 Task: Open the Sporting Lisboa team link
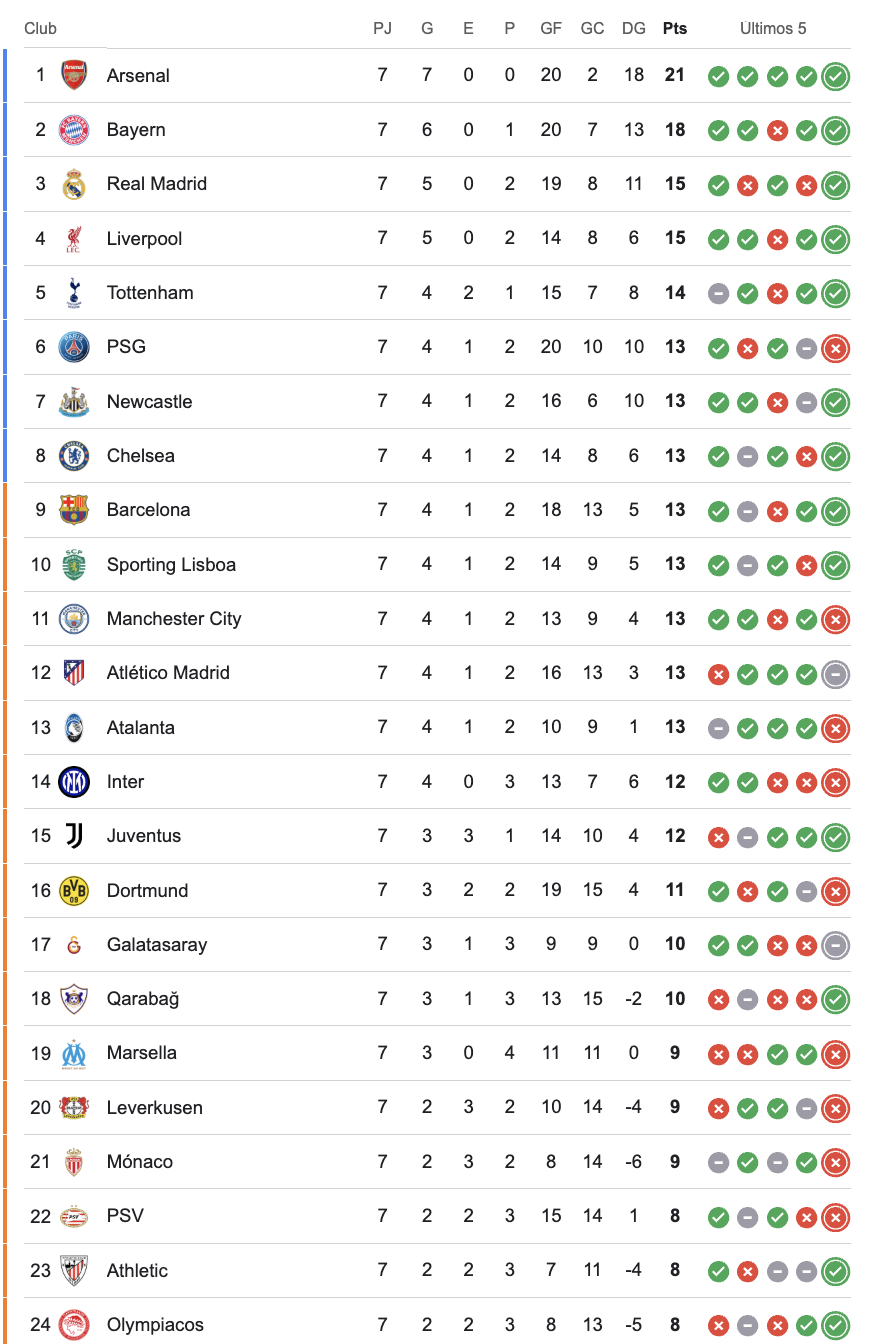pyautogui.click(x=171, y=565)
